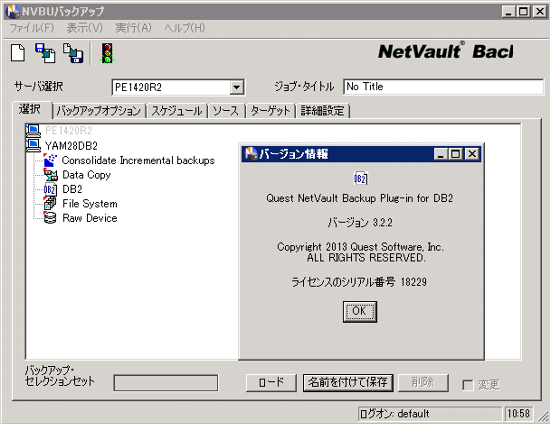This screenshot has height=424, width=550.
Task: Click the Raw Device plugin icon
Action: coord(50,218)
